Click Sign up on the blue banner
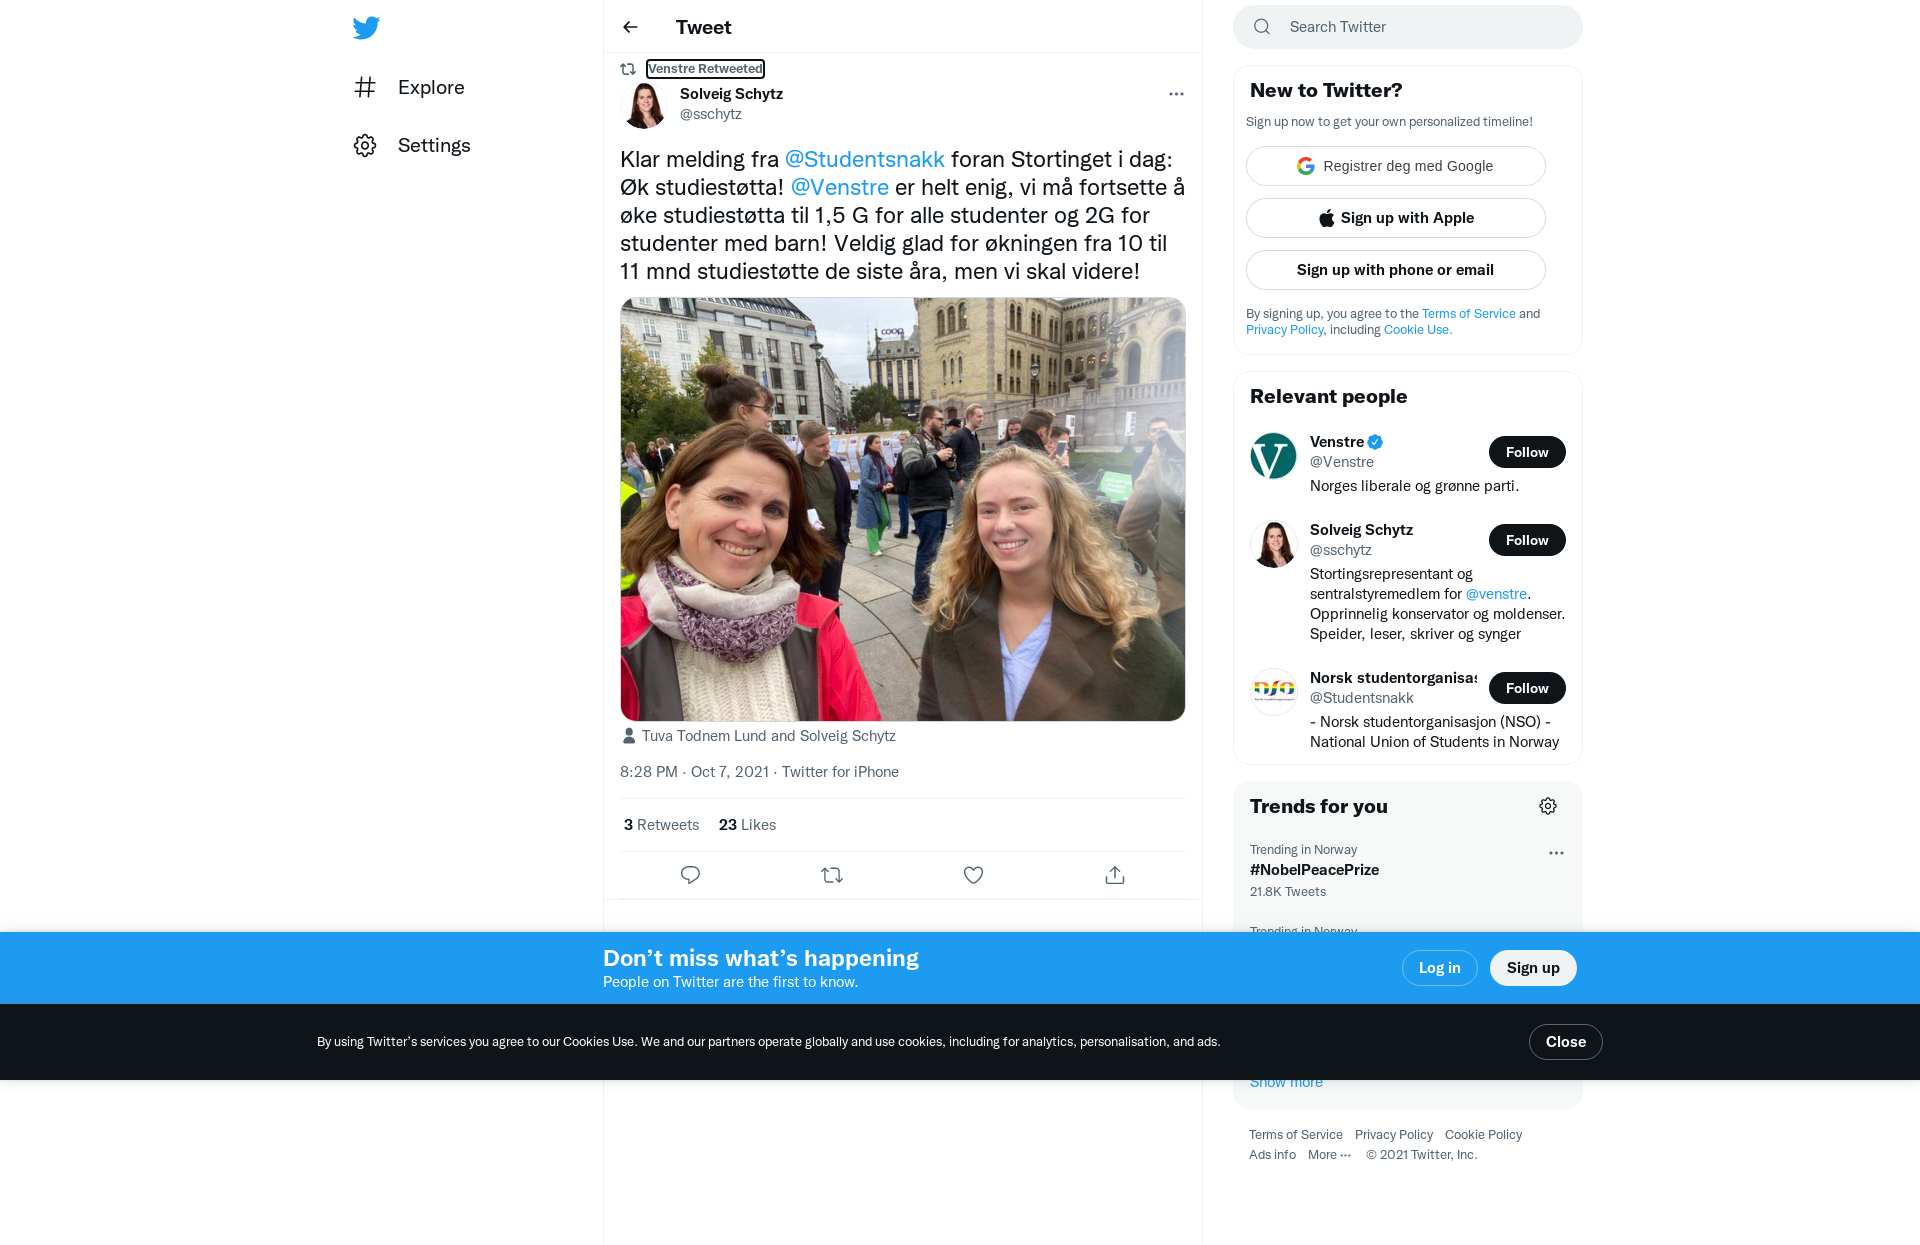This screenshot has height=1245, width=1920. (x=1533, y=968)
